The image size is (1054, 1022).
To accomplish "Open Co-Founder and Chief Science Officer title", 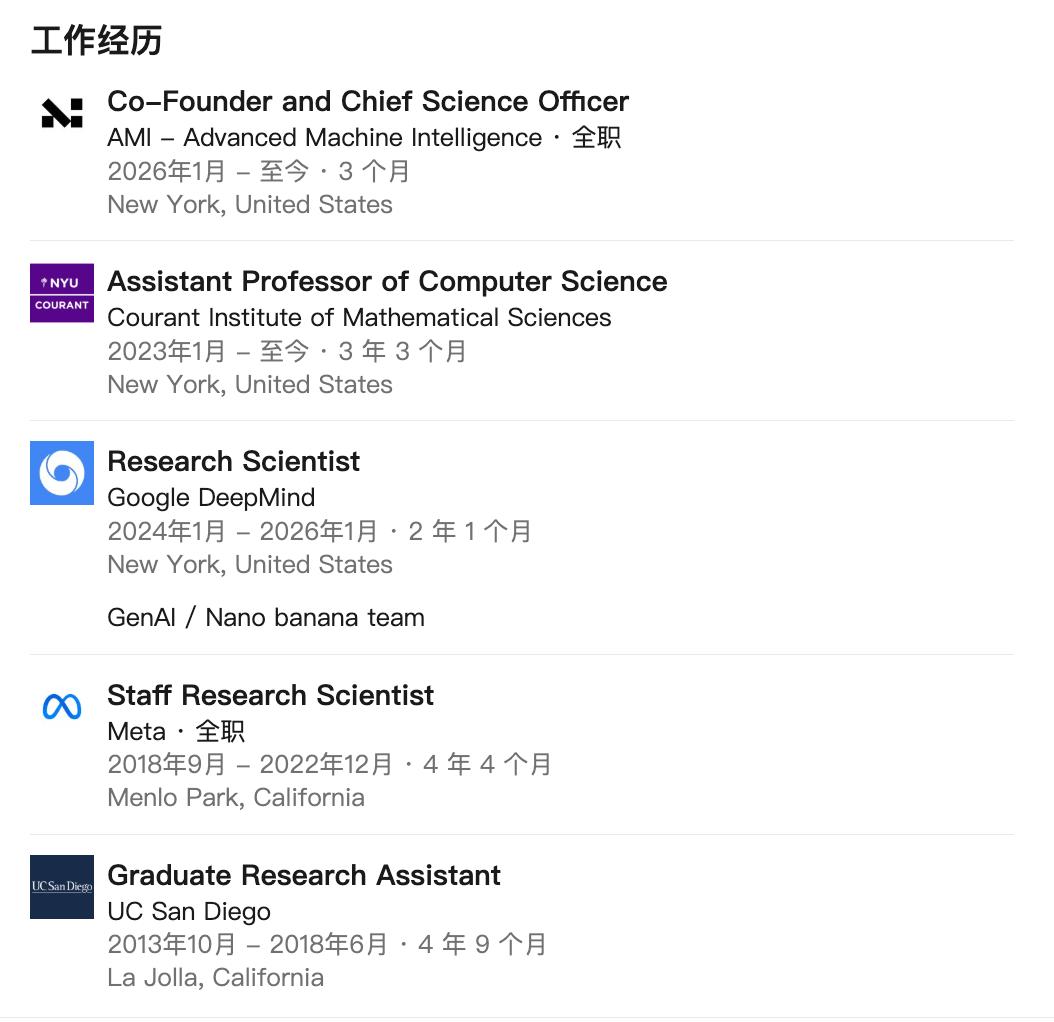I will click(x=368, y=101).
